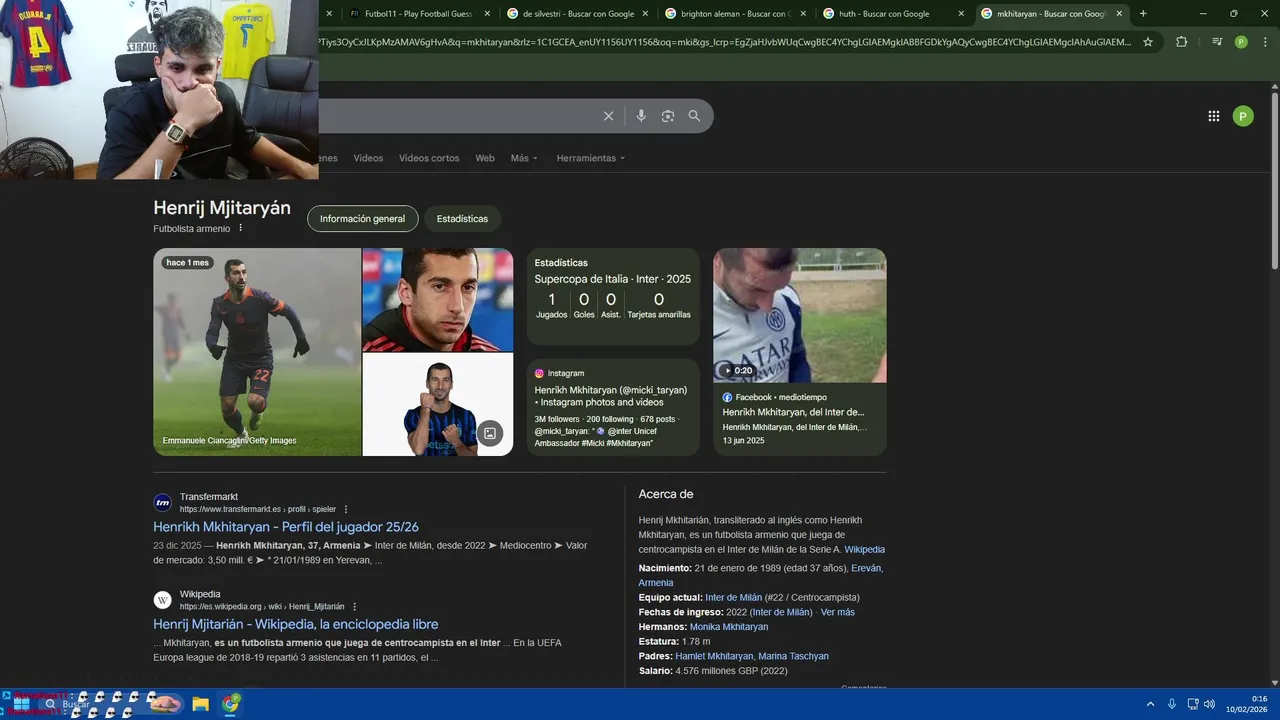Open more options for Transfermarkt result

coord(346,509)
